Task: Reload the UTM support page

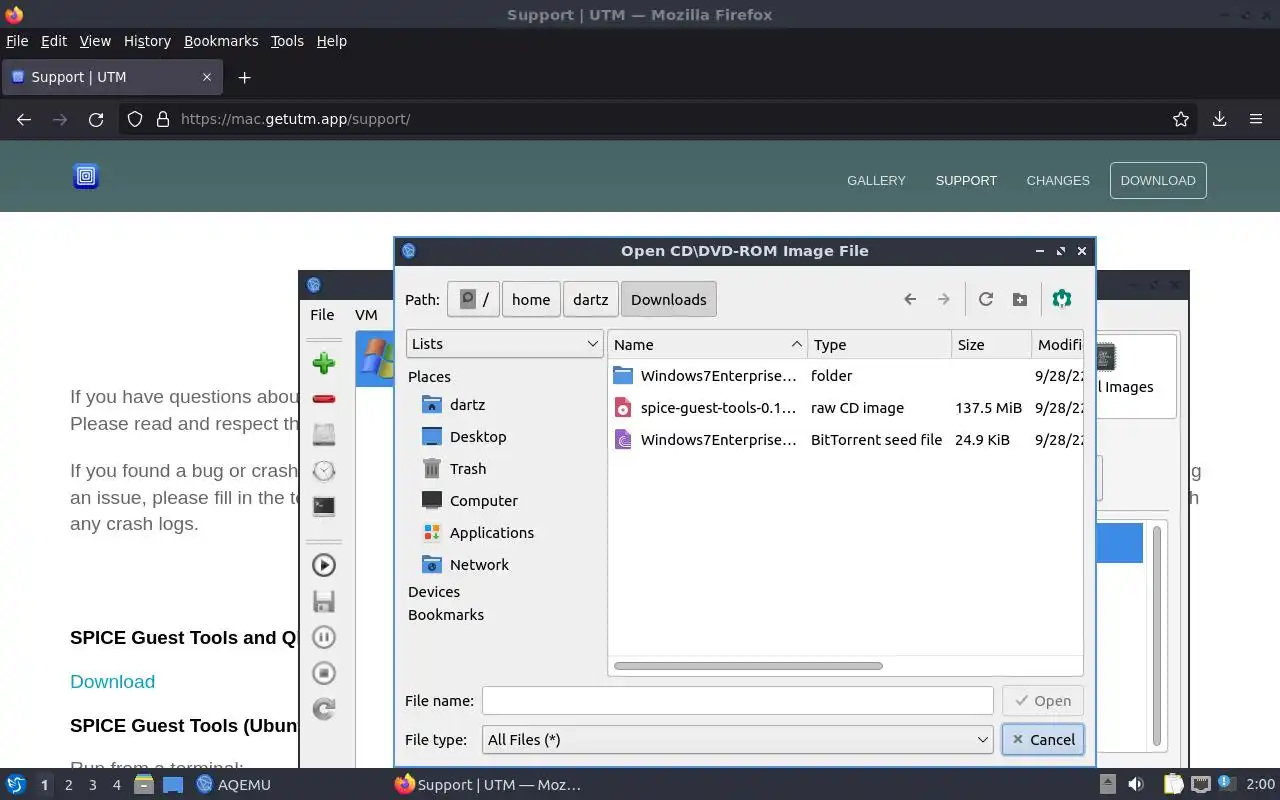Action: click(96, 119)
